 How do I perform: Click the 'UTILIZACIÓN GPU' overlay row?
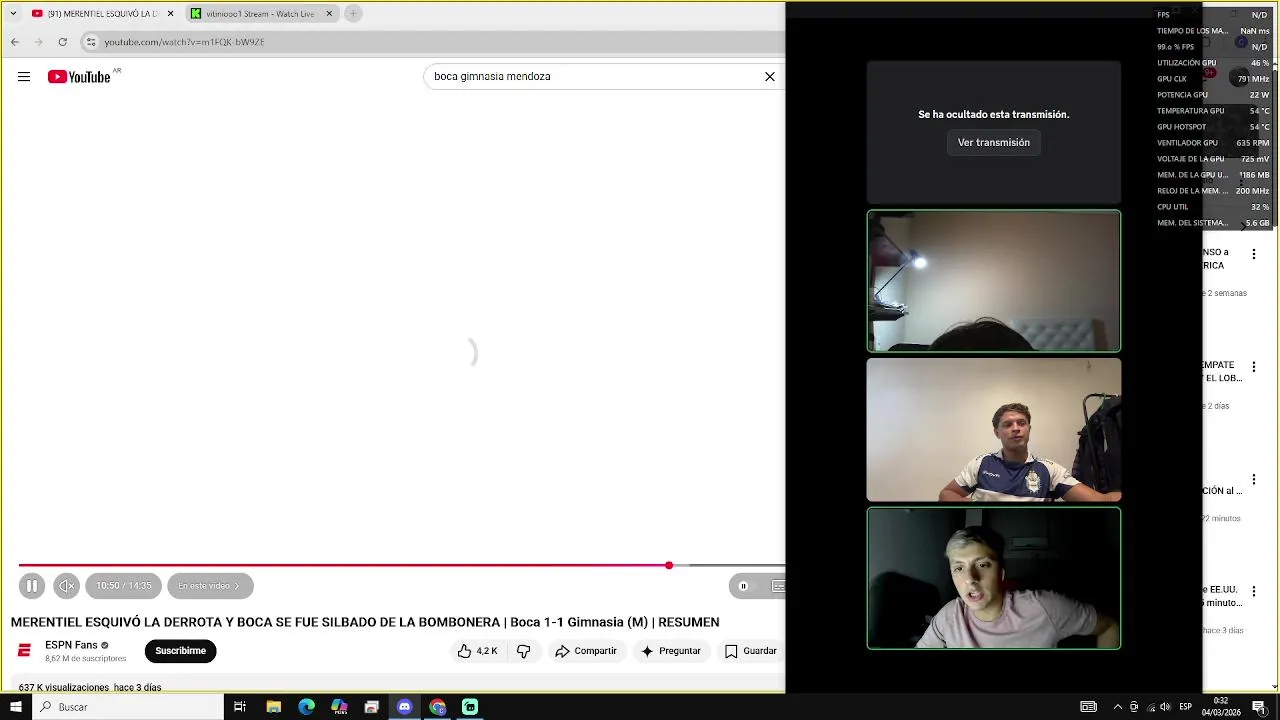pyautogui.click(x=1213, y=63)
